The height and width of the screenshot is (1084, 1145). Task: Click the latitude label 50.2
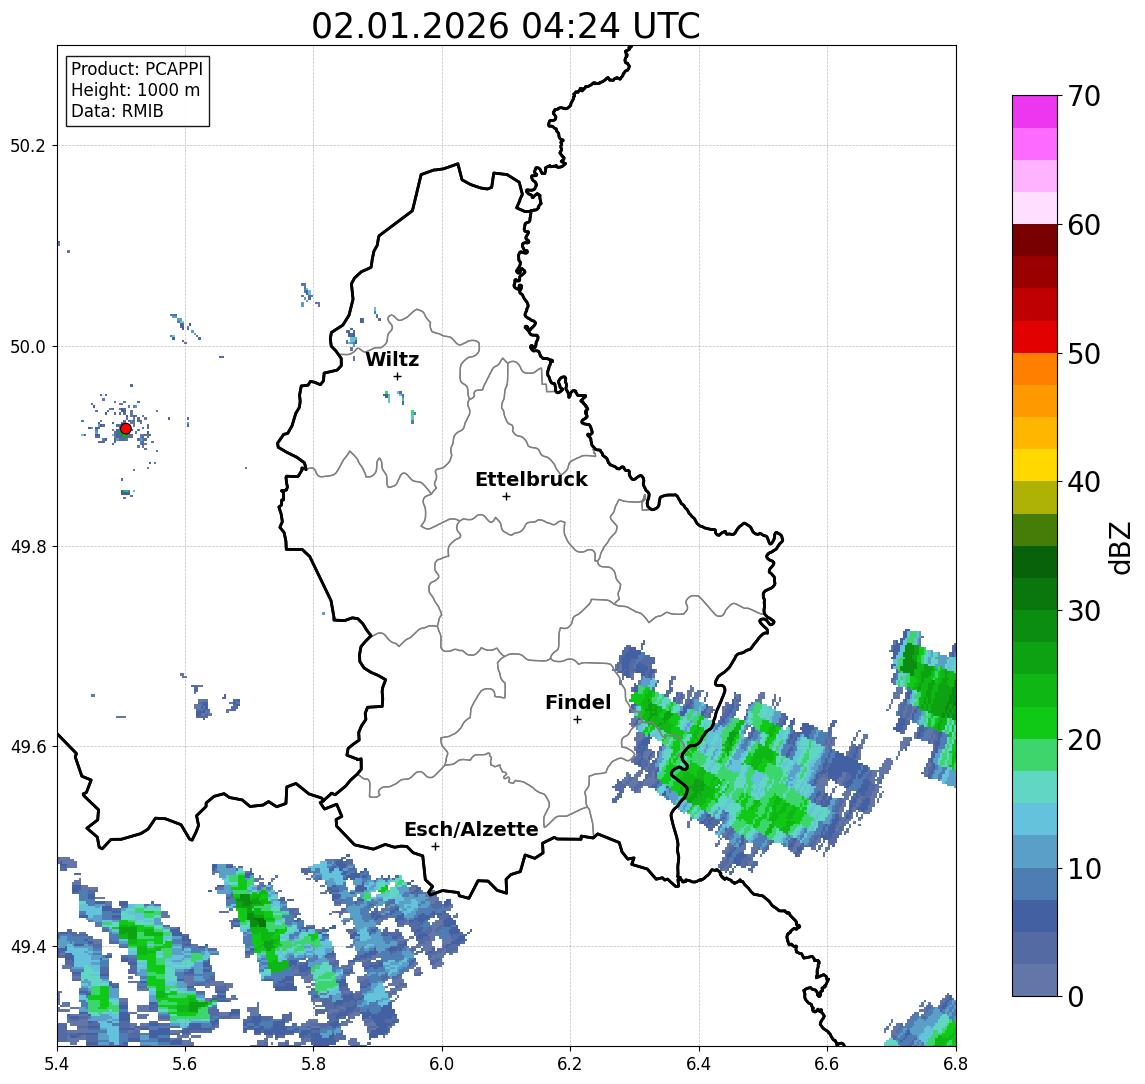click(28, 145)
